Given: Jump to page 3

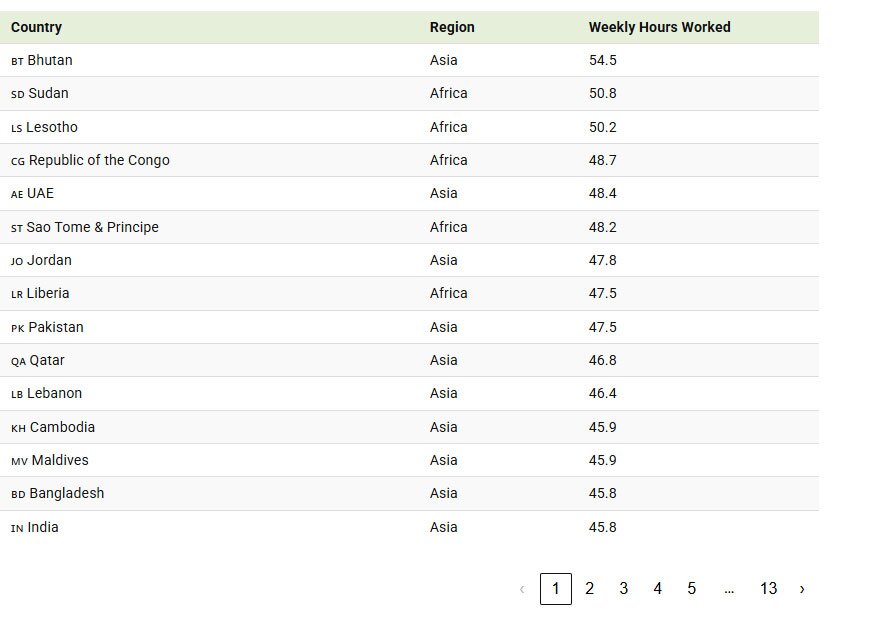Looking at the screenshot, I should (x=623, y=589).
